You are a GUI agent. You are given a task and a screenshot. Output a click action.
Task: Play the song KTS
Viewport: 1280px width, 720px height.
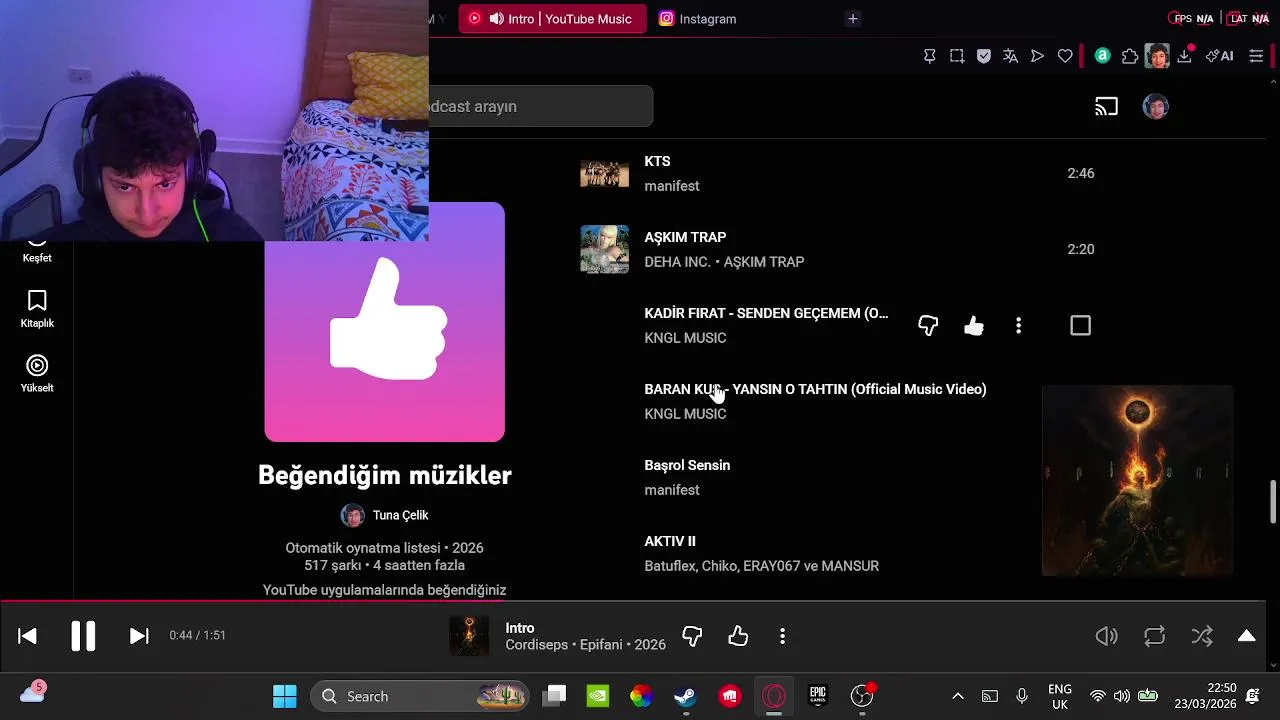coord(657,161)
